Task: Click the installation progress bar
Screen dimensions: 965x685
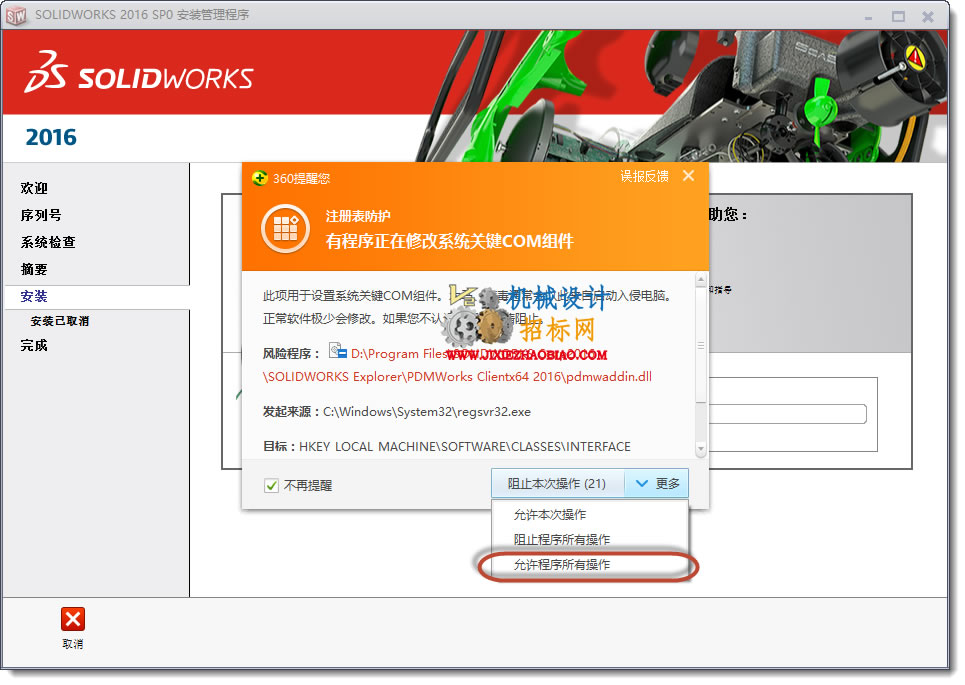Action: click(x=787, y=414)
